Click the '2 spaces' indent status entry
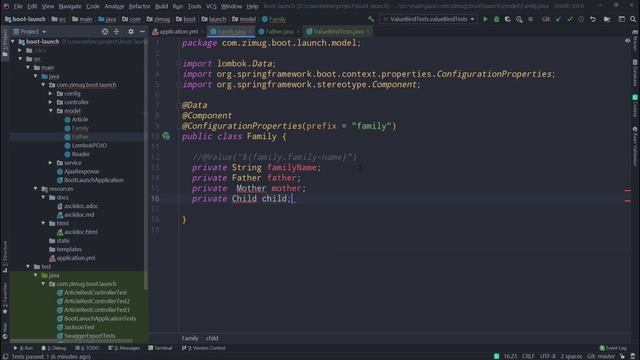This screenshot has width=640, height=360. pyautogui.click(x=571, y=356)
